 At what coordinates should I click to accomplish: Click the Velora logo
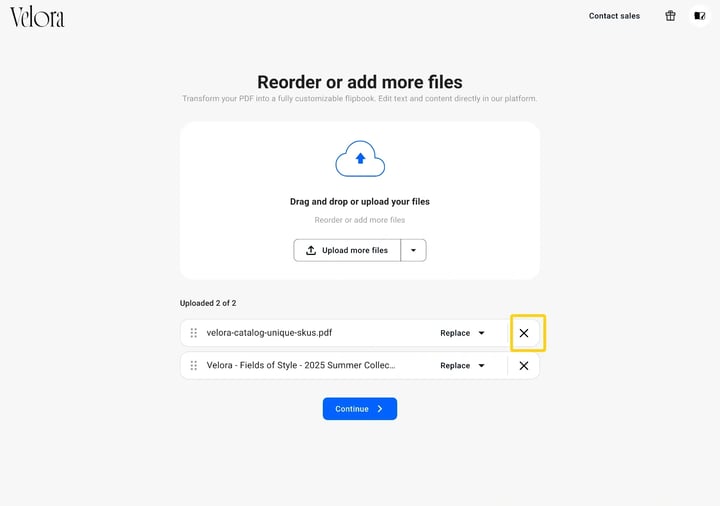(37, 17)
